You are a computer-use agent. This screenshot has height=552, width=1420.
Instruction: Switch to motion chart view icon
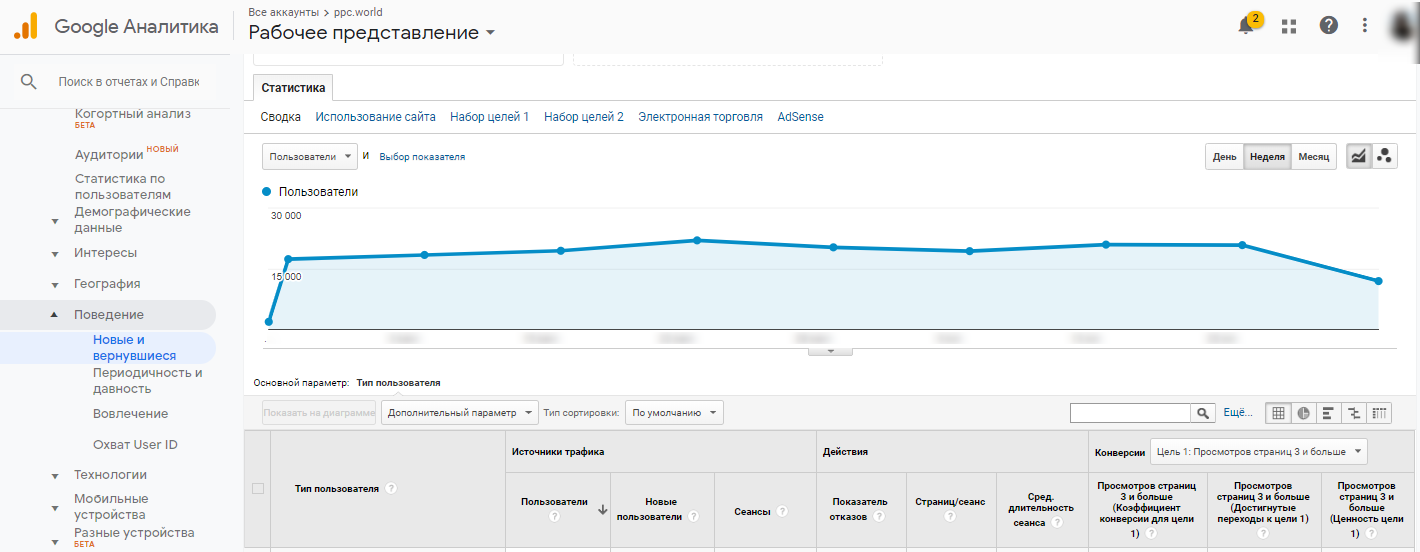pos(1385,156)
